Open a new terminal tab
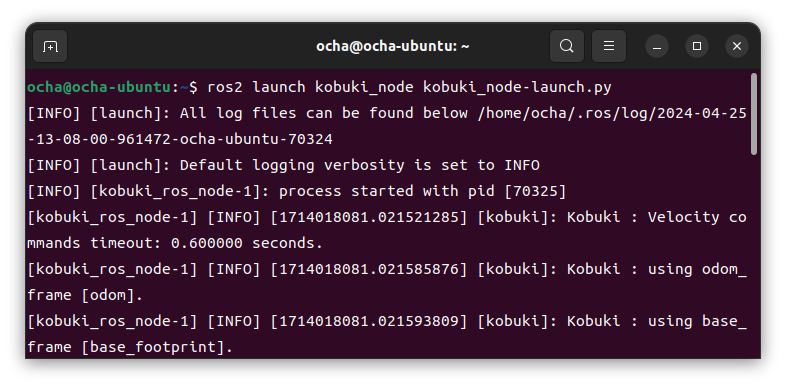The image size is (786, 387). 50,47
